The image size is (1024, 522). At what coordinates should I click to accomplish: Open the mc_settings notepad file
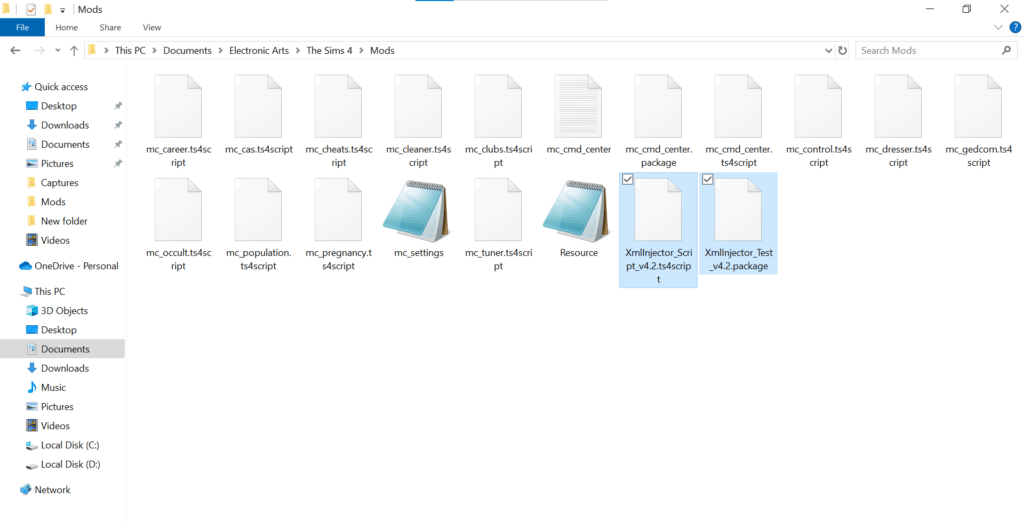418,212
